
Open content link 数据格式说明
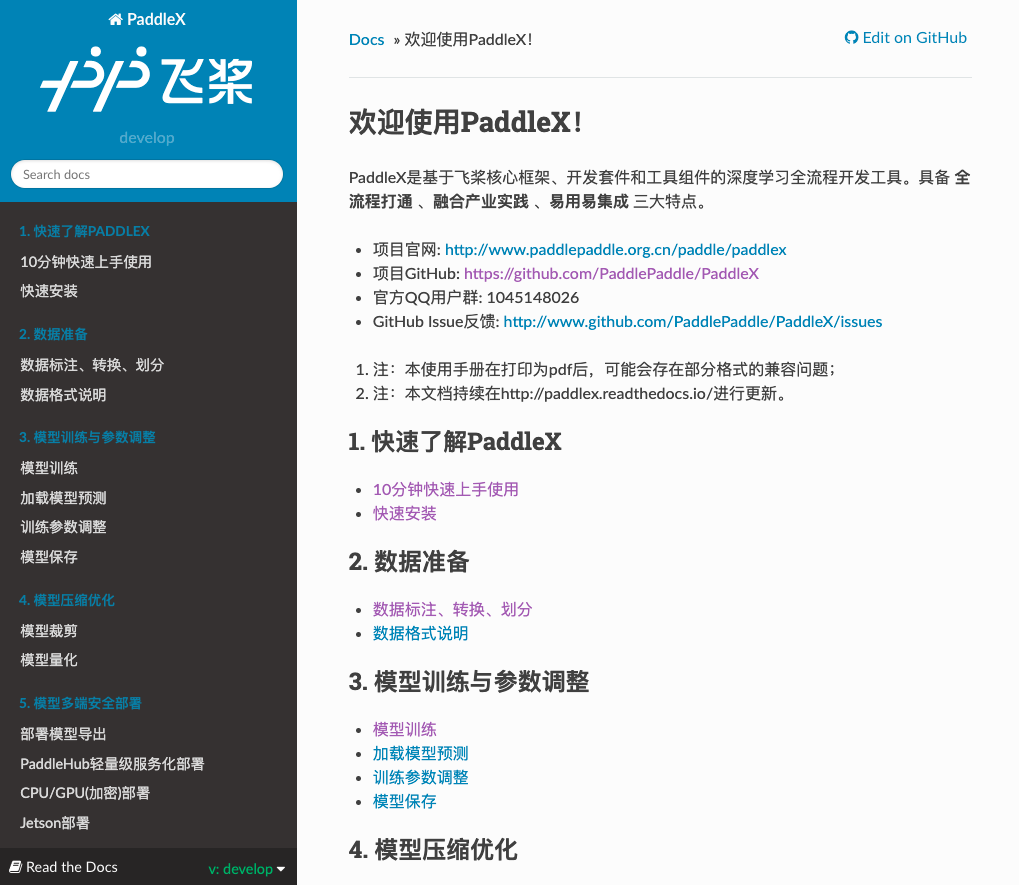click(x=420, y=634)
